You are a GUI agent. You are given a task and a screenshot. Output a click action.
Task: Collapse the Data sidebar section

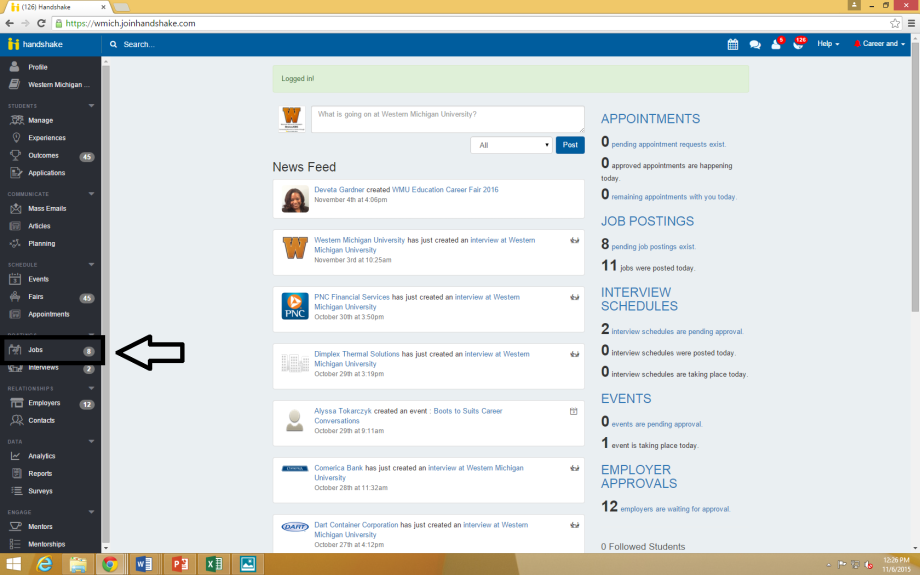[x=92, y=441]
